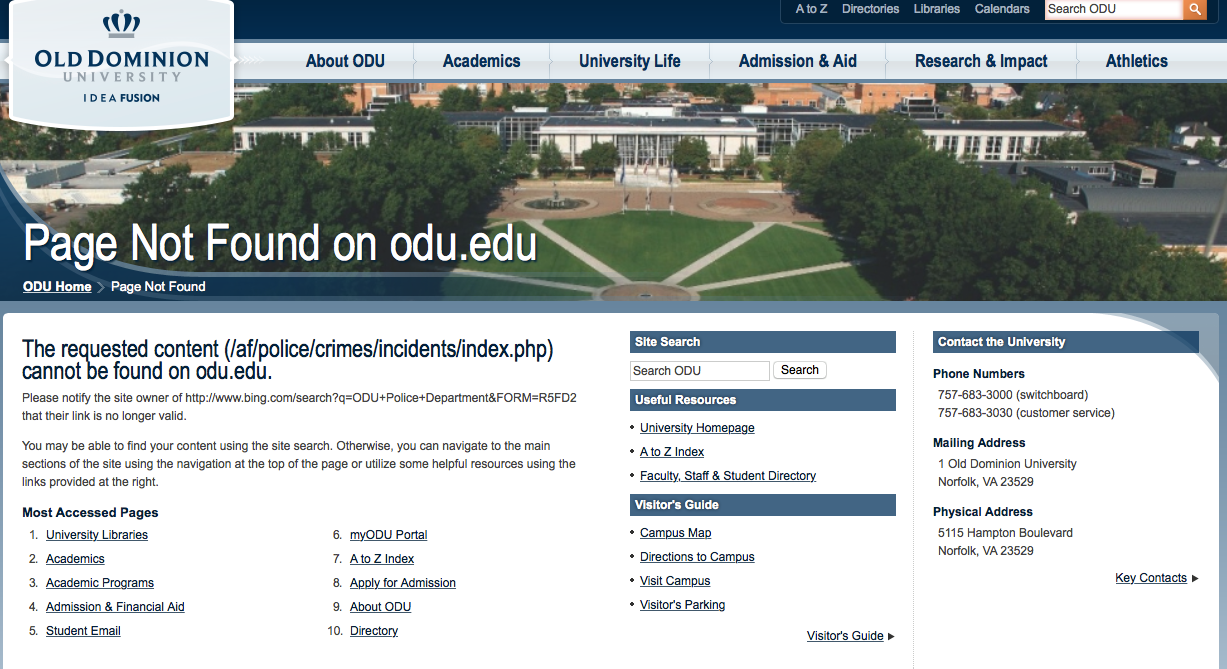Click the Site Search section header

pos(762,342)
